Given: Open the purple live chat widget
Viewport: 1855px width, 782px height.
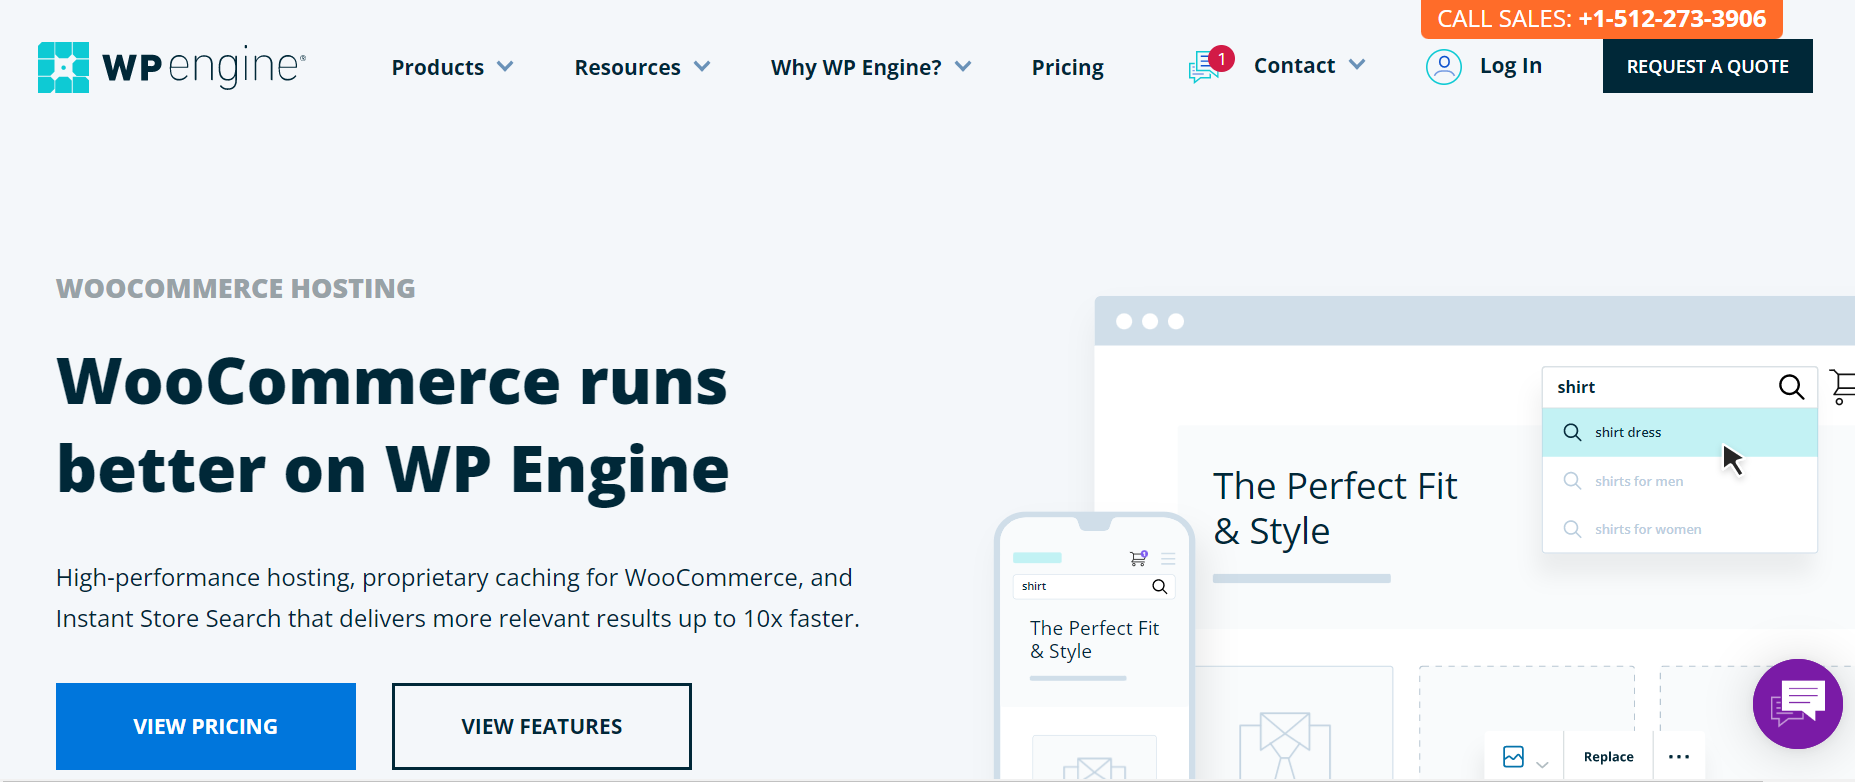Looking at the screenshot, I should click(1797, 704).
